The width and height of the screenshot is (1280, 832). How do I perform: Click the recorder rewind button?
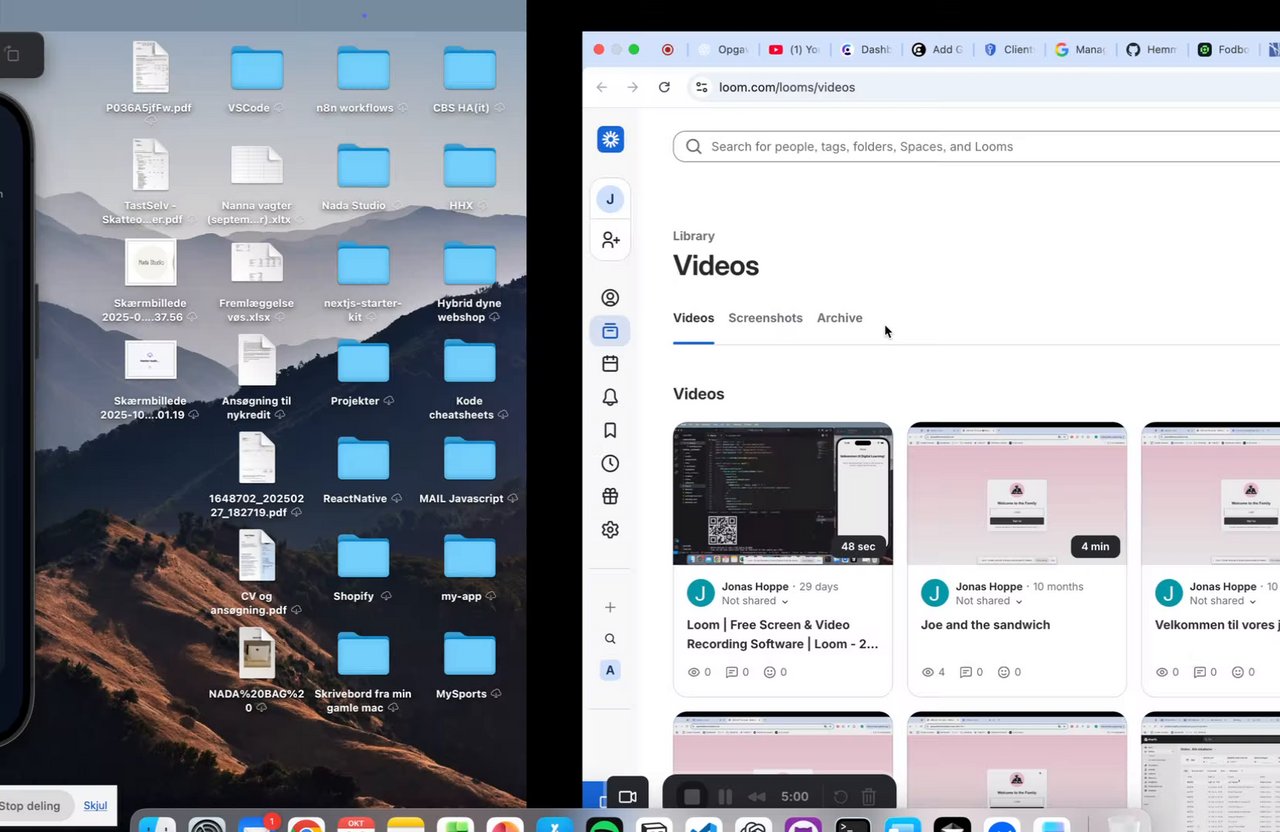[757, 797]
